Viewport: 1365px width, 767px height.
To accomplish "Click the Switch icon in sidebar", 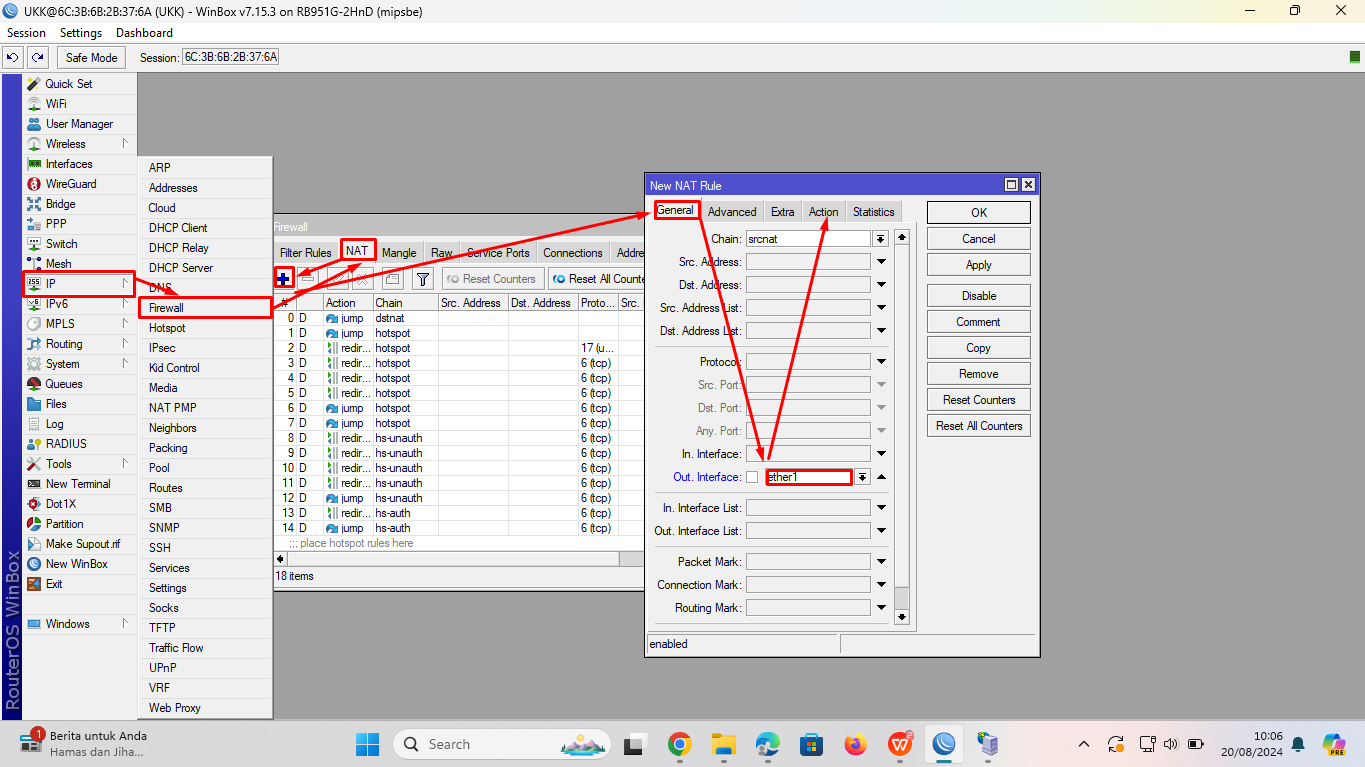I will click(x=34, y=244).
